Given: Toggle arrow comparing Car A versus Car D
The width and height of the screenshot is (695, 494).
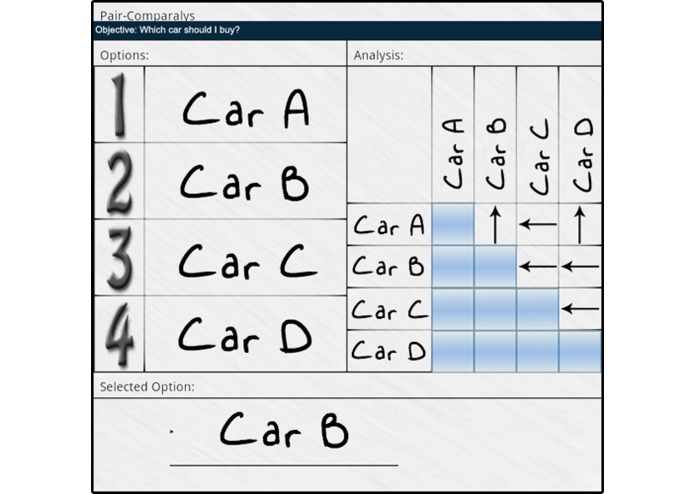Looking at the screenshot, I should 580,224.
